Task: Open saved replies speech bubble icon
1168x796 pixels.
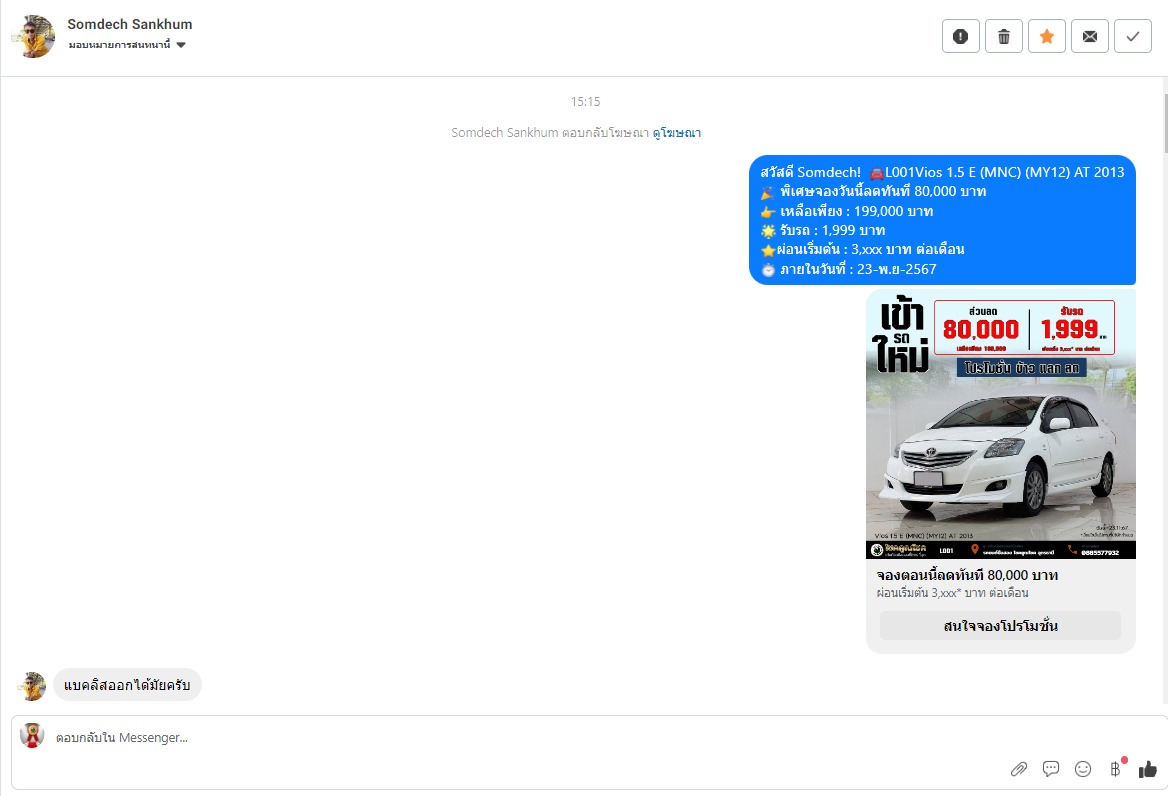Action: [1051, 769]
